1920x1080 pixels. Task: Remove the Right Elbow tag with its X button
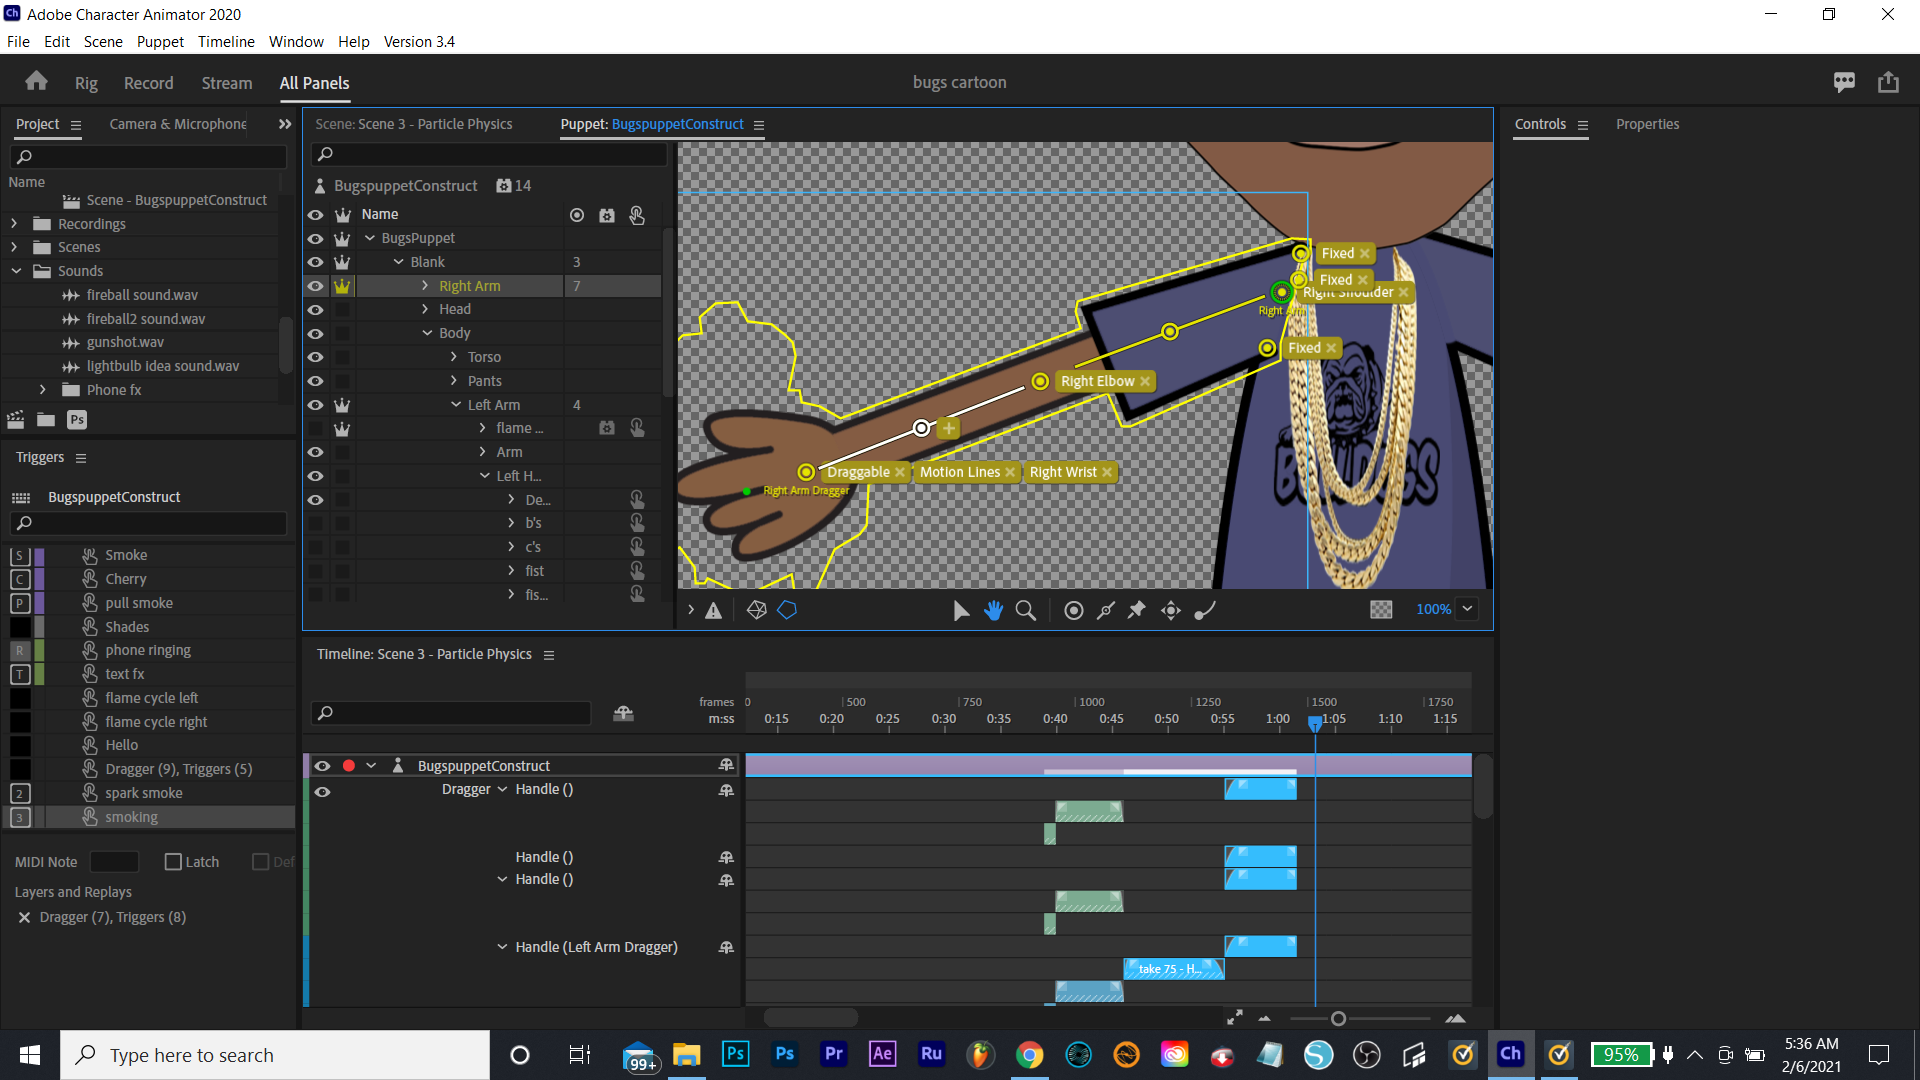(x=1146, y=381)
